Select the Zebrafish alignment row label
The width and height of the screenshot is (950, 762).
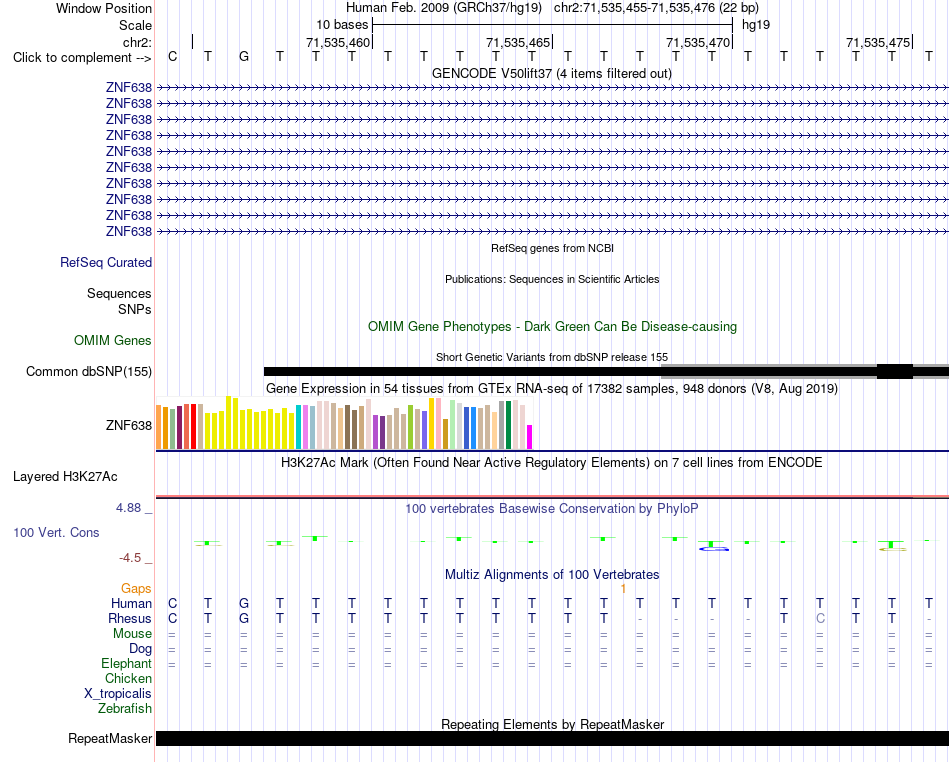click(x=125, y=708)
